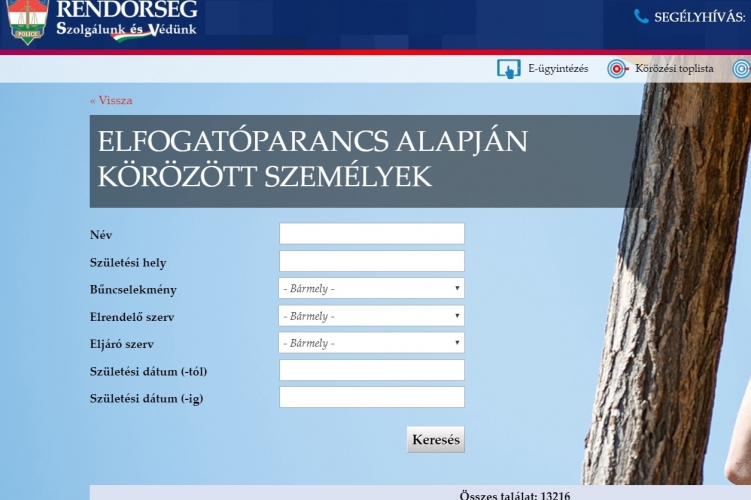Open the Eljáró szerv dropdown list
The height and width of the screenshot is (500, 751).
tap(371, 343)
